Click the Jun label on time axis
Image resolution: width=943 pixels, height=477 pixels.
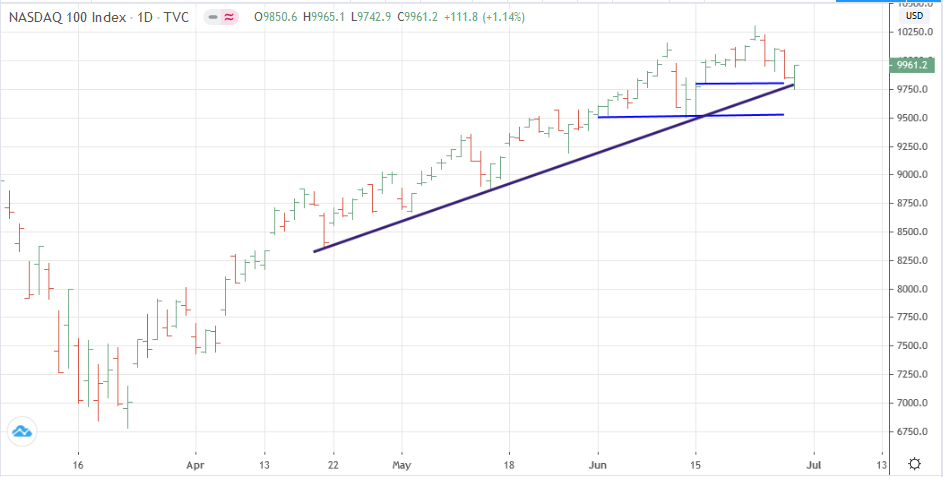[x=599, y=464]
